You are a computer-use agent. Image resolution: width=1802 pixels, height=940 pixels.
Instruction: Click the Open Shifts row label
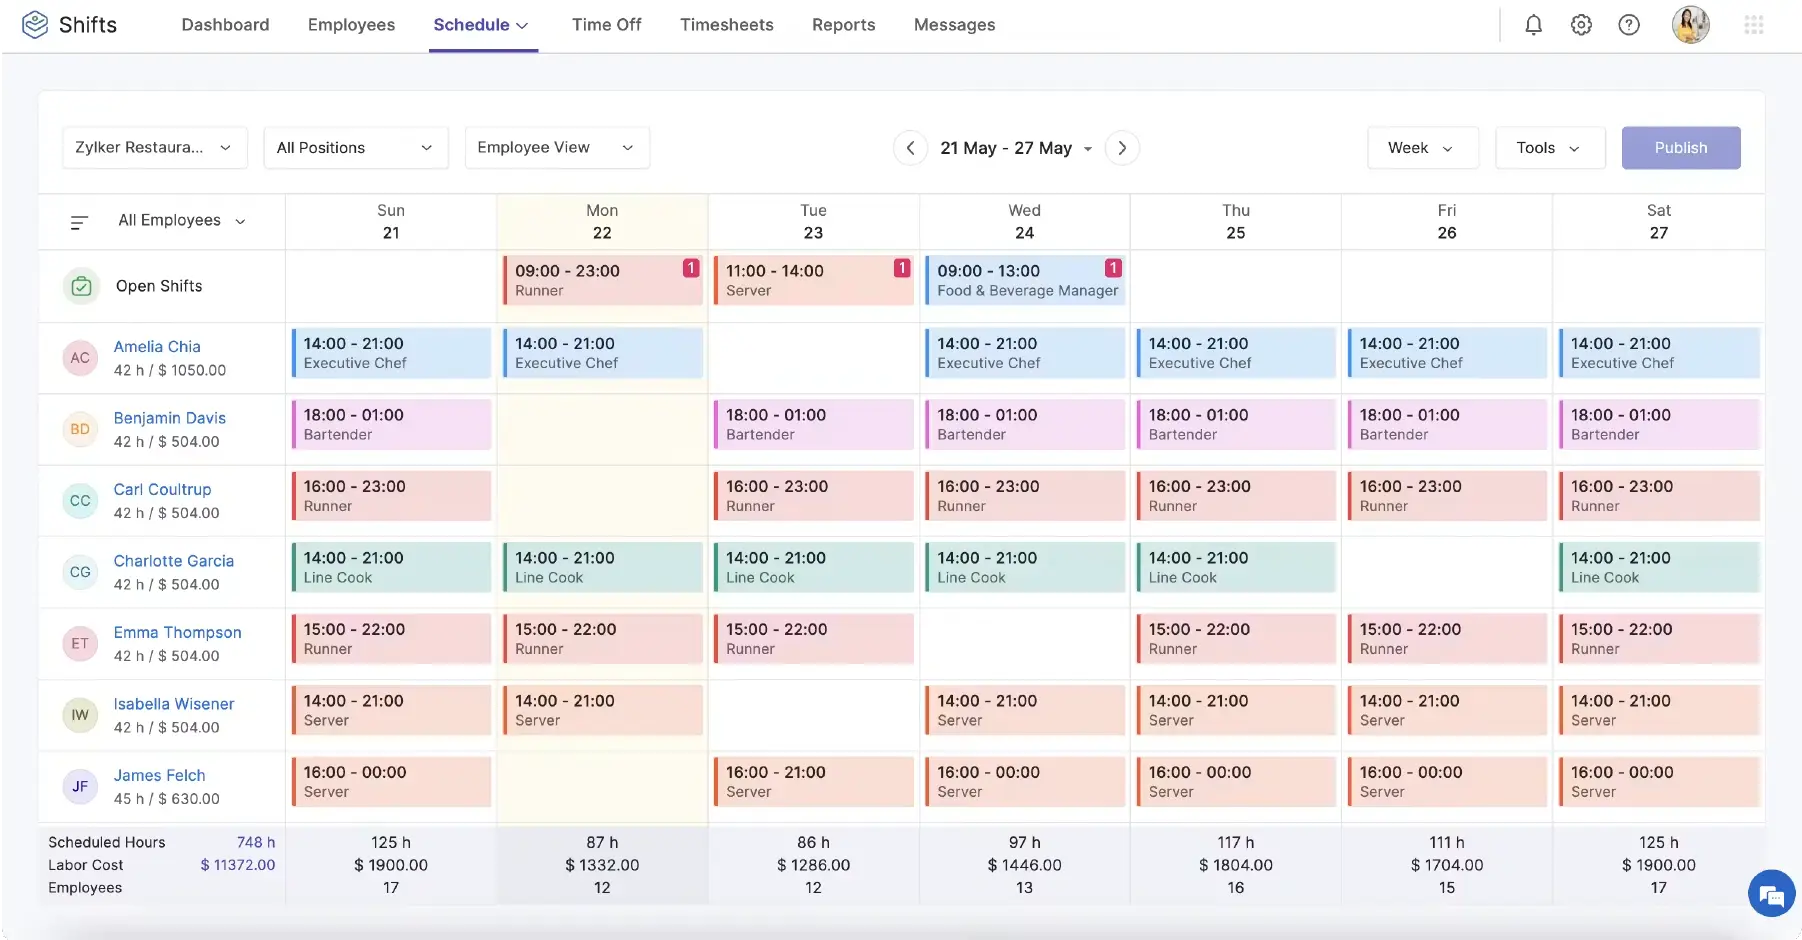(x=159, y=286)
